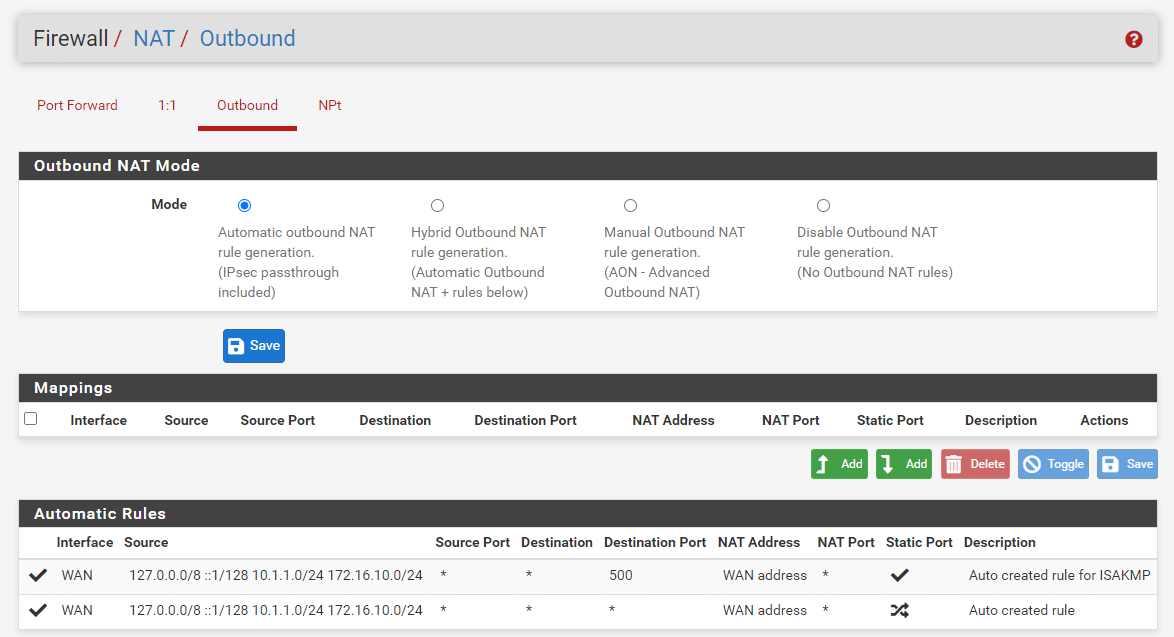Image resolution: width=1174 pixels, height=637 pixels.
Task: Click the enabled checkmark on Auto created rule row
Action: pyautogui.click(x=38, y=610)
